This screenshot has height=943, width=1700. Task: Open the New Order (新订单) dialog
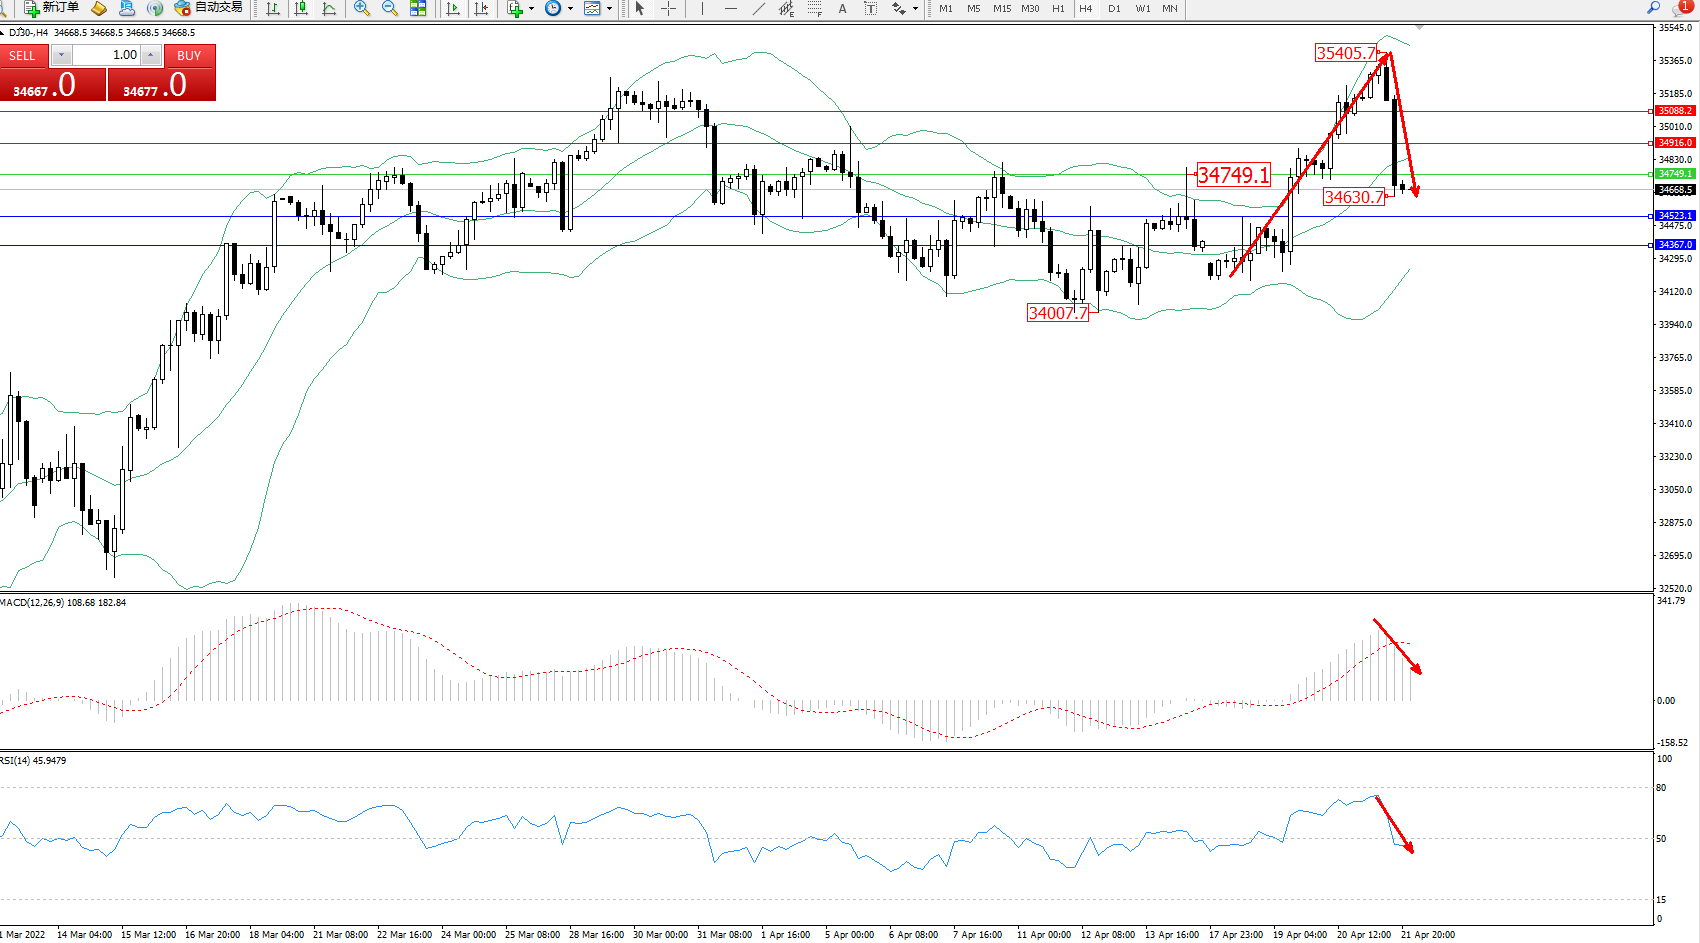[52, 8]
